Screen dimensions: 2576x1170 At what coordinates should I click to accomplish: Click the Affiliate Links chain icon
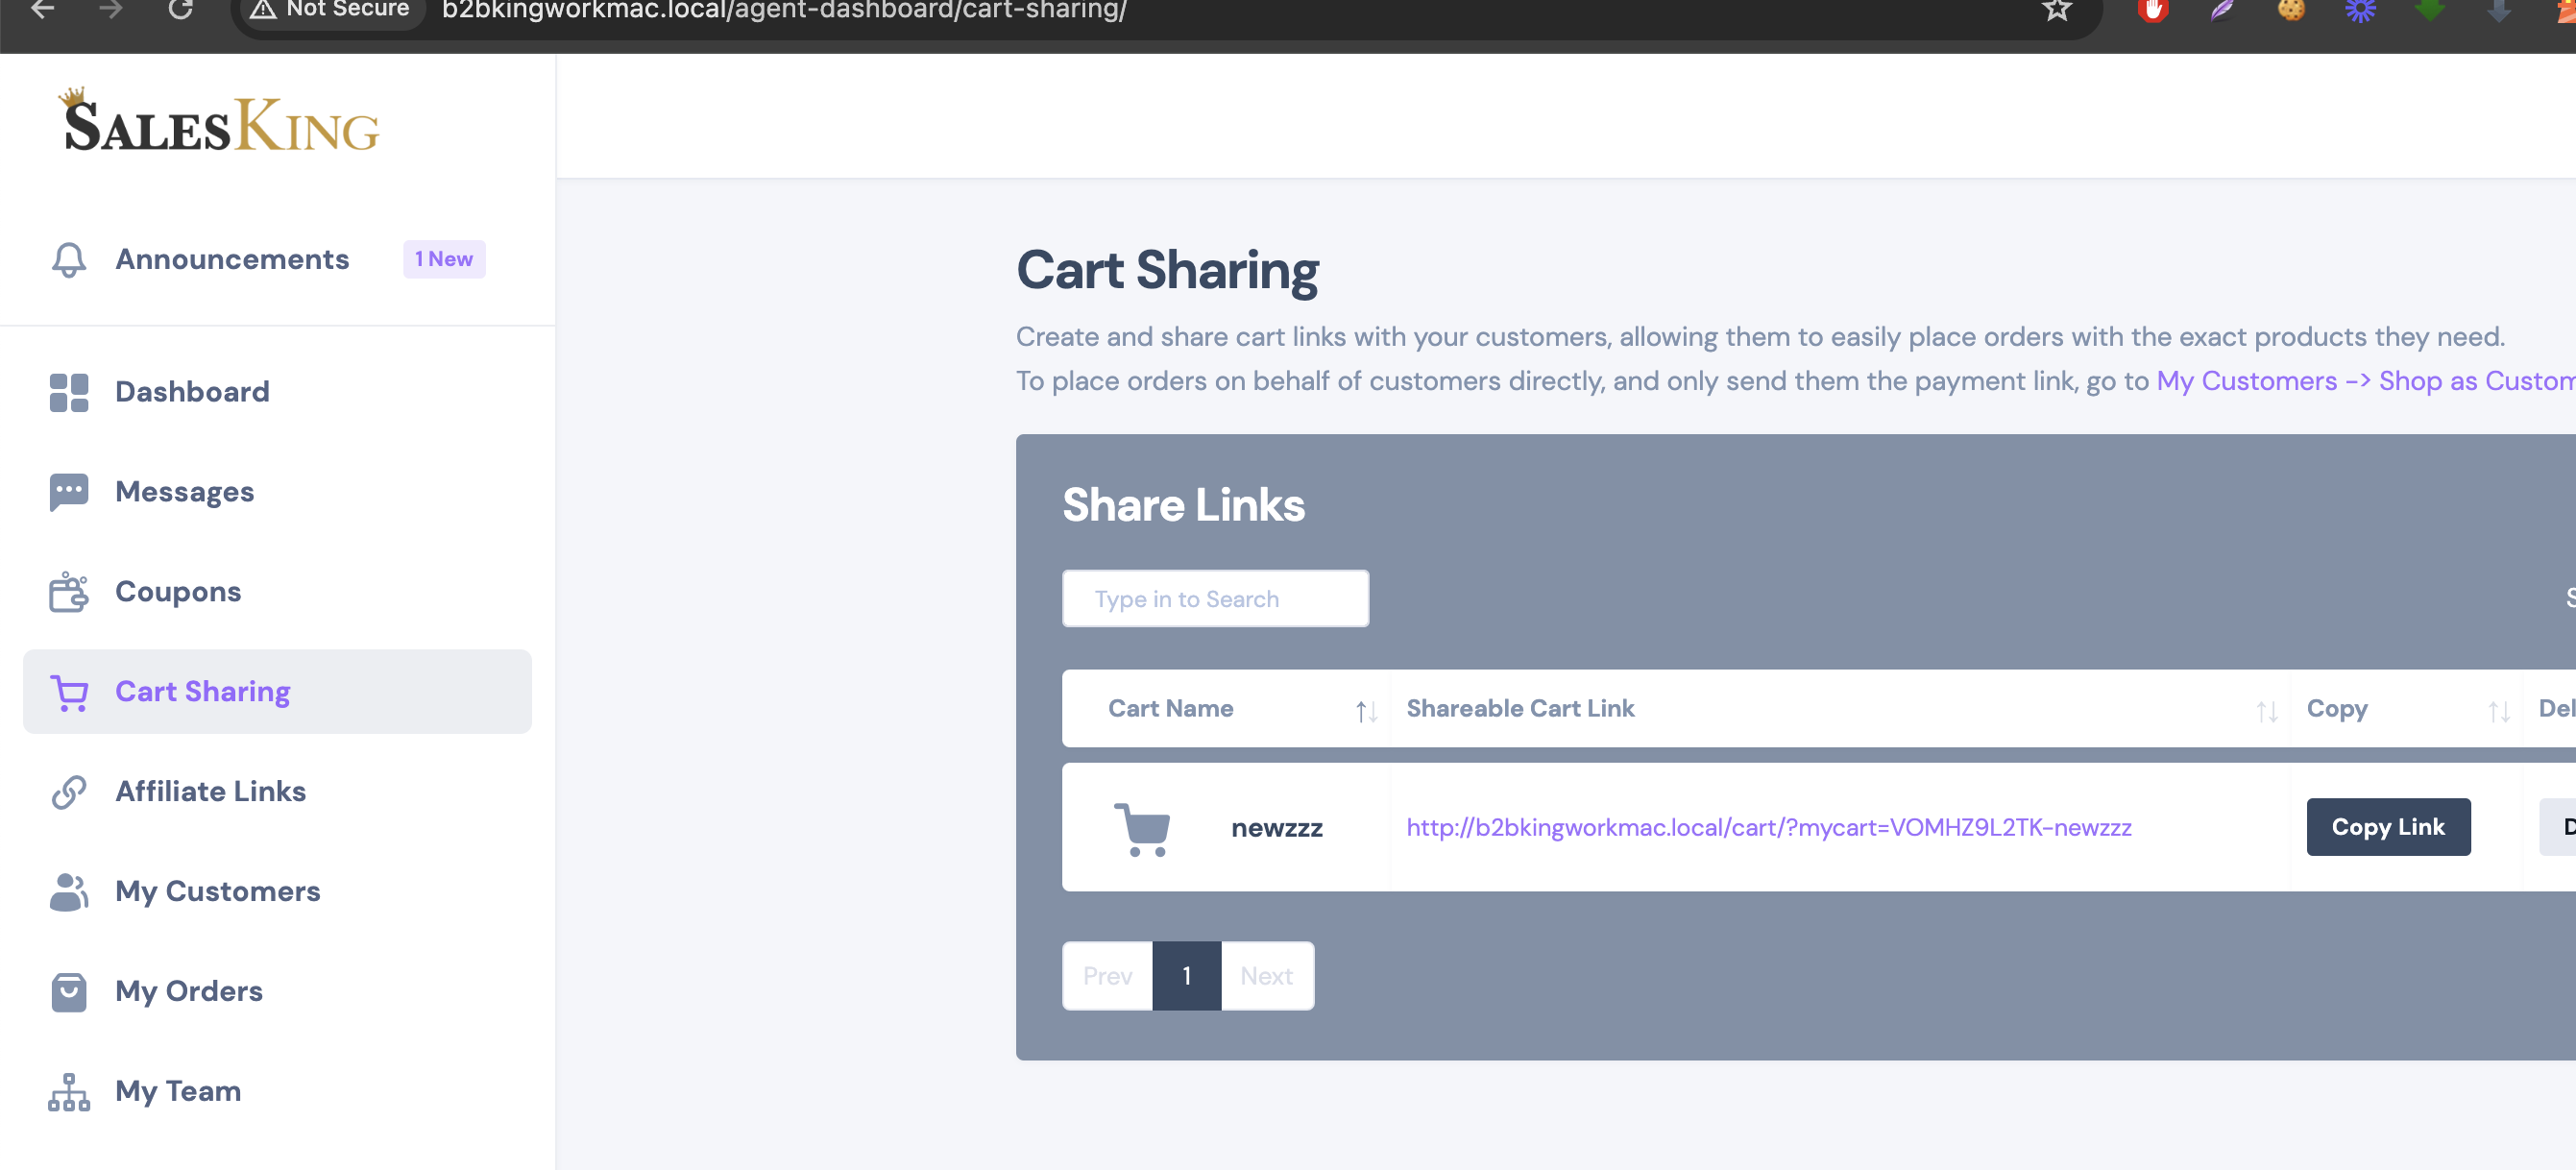68,792
